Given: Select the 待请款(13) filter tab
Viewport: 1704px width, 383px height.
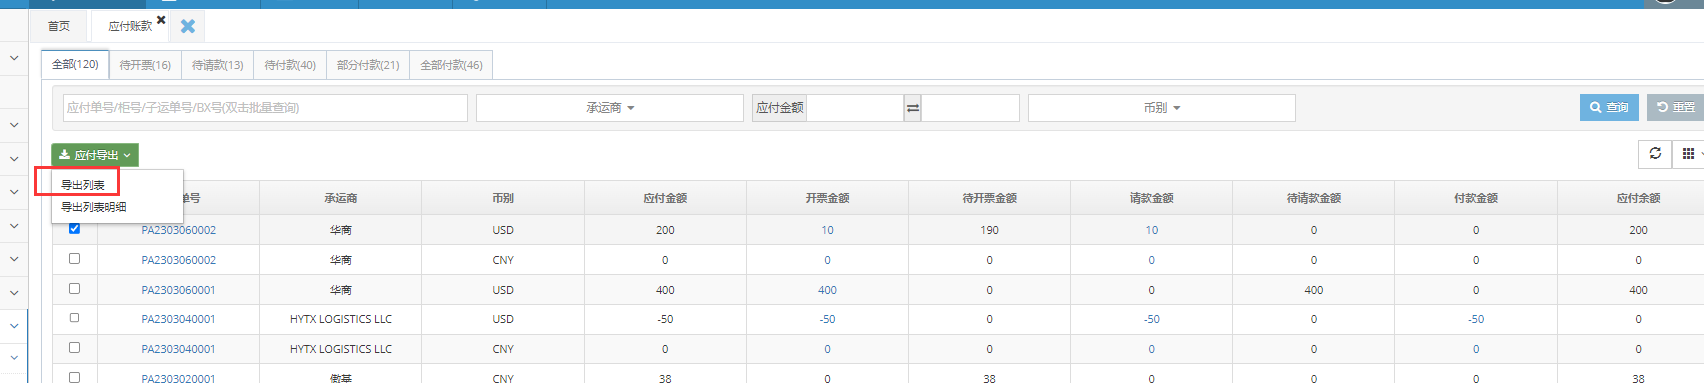Looking at the screenshot, I should coord(218,65).
